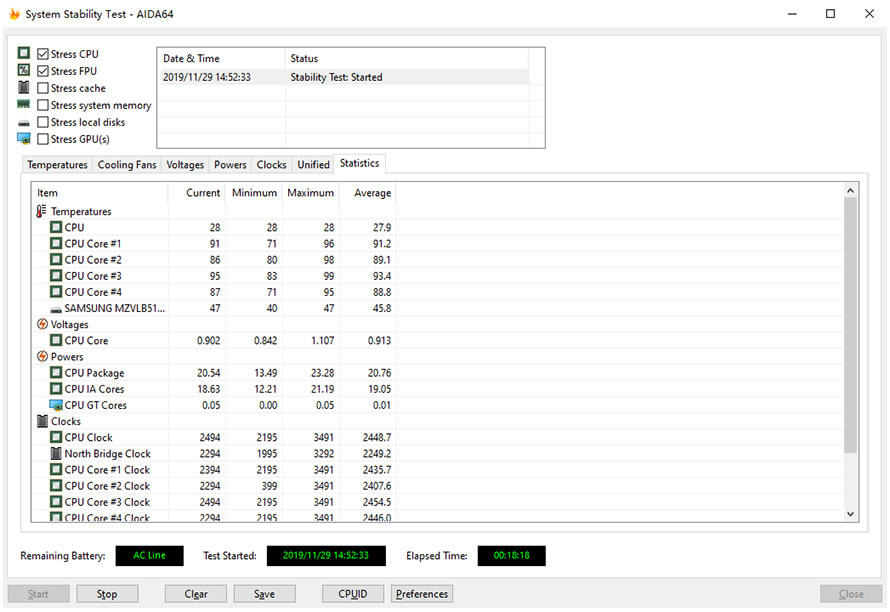Screen dimensions: 890x612
Task: Click the AIDA64 flame icon in title bar
Action: 14,14
